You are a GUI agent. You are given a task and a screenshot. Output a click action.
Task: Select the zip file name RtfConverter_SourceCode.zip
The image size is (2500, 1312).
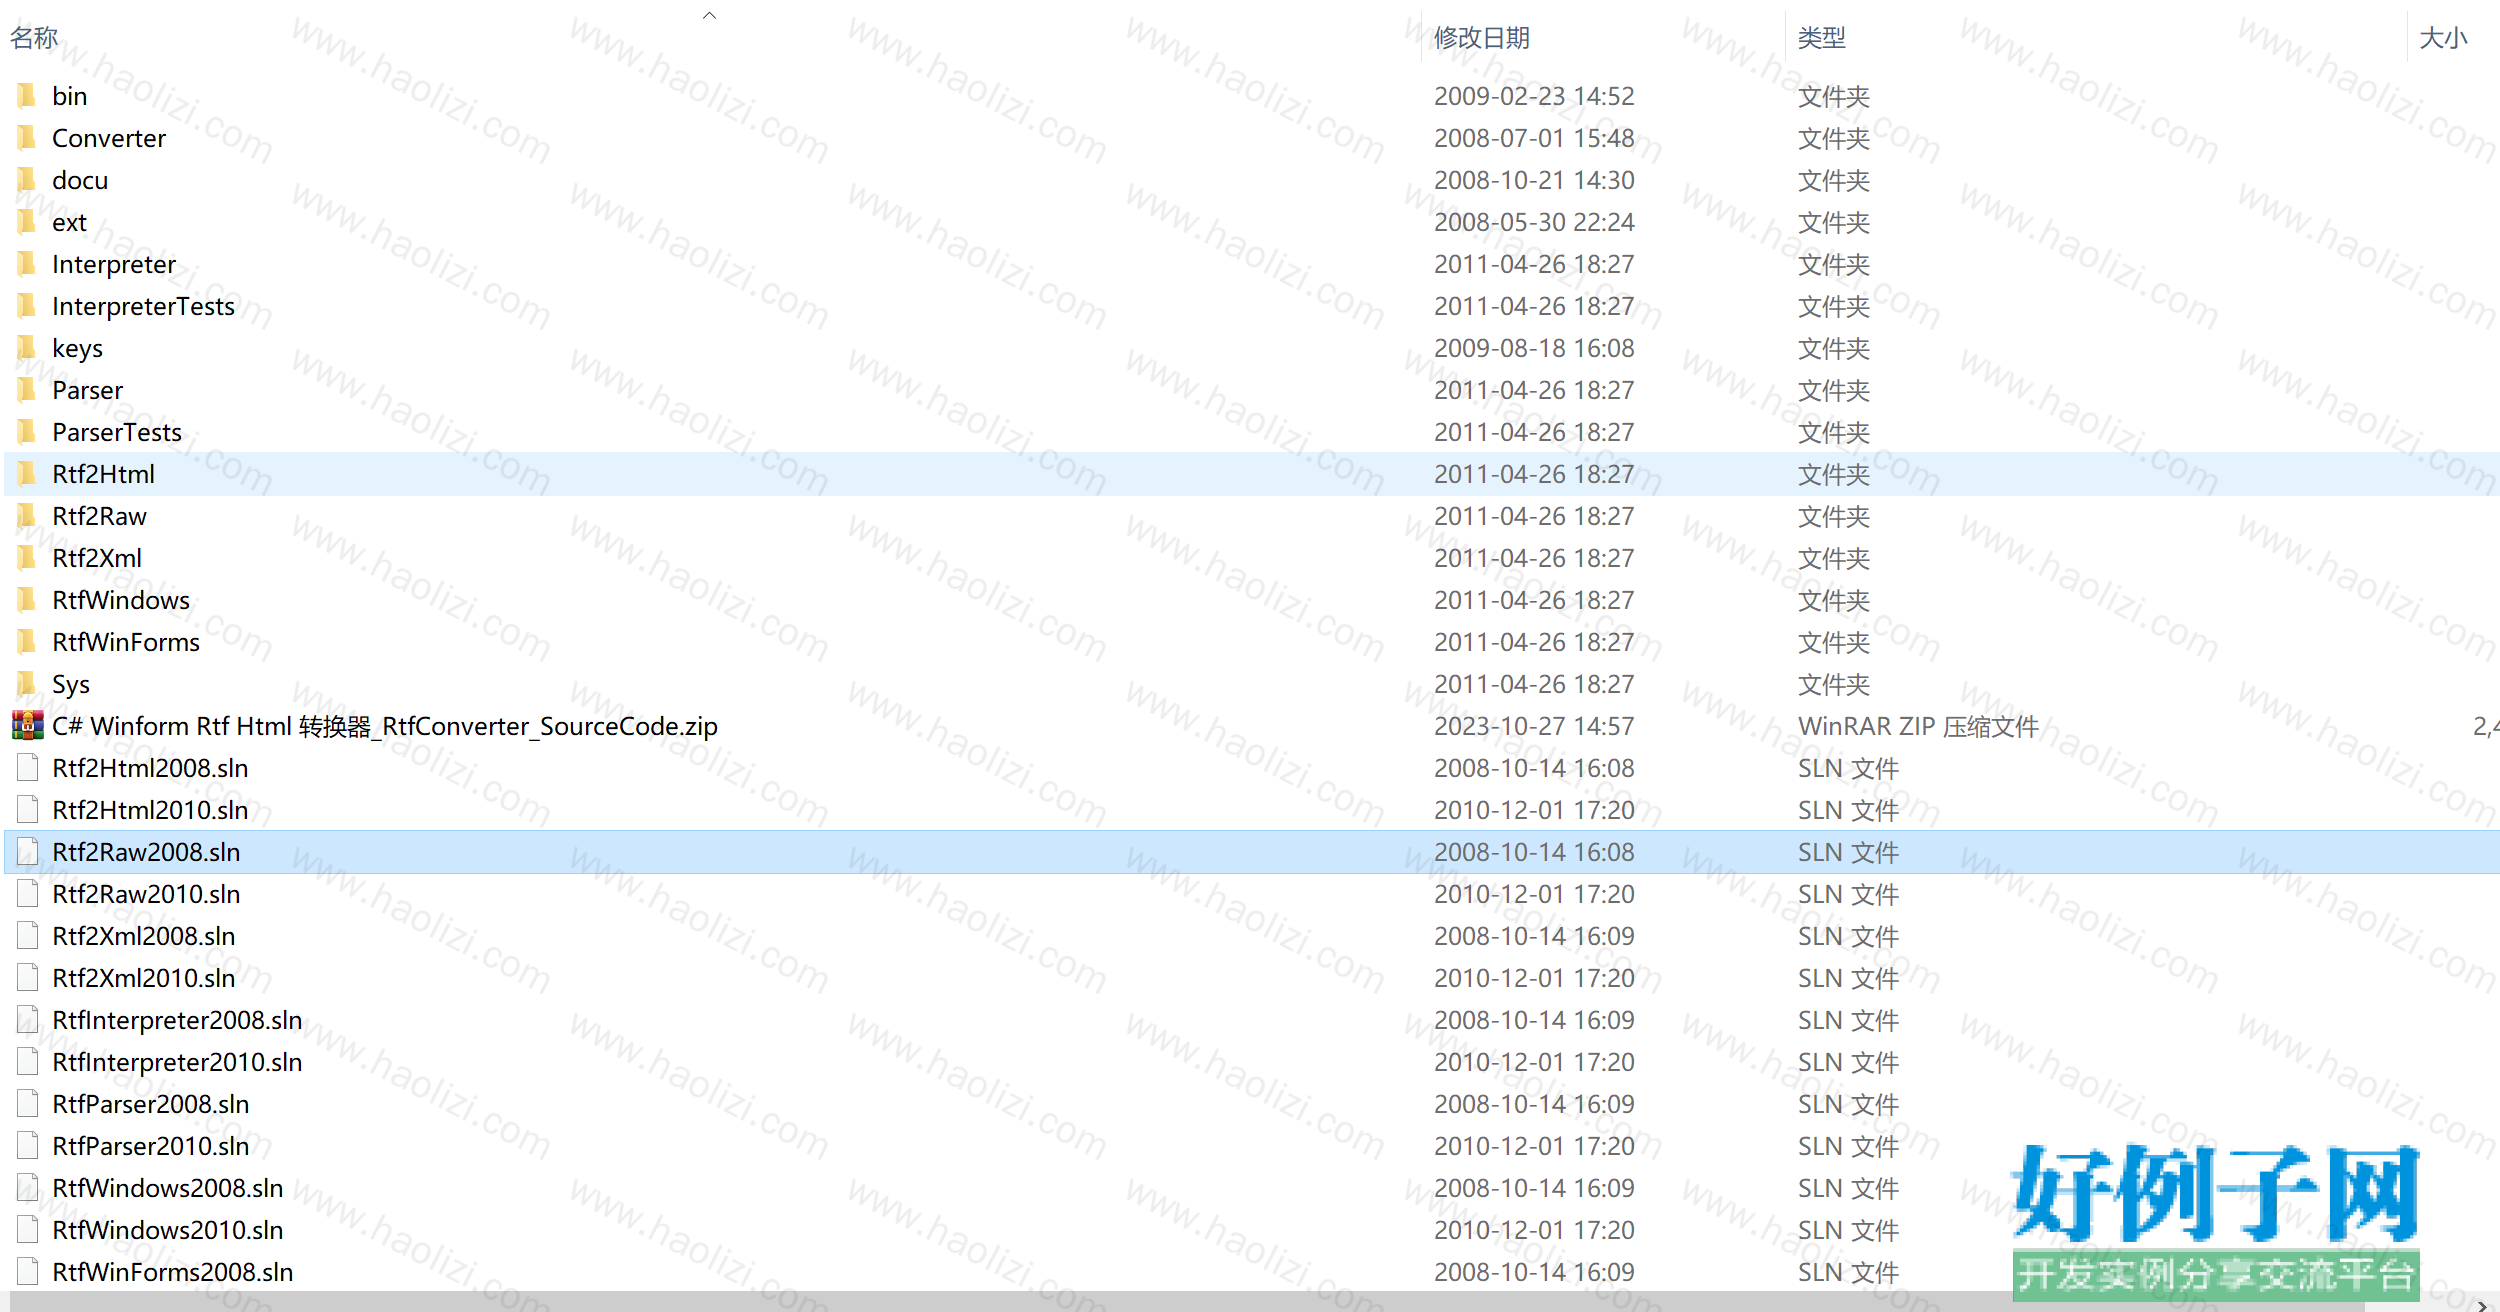[x=385, y=726]
